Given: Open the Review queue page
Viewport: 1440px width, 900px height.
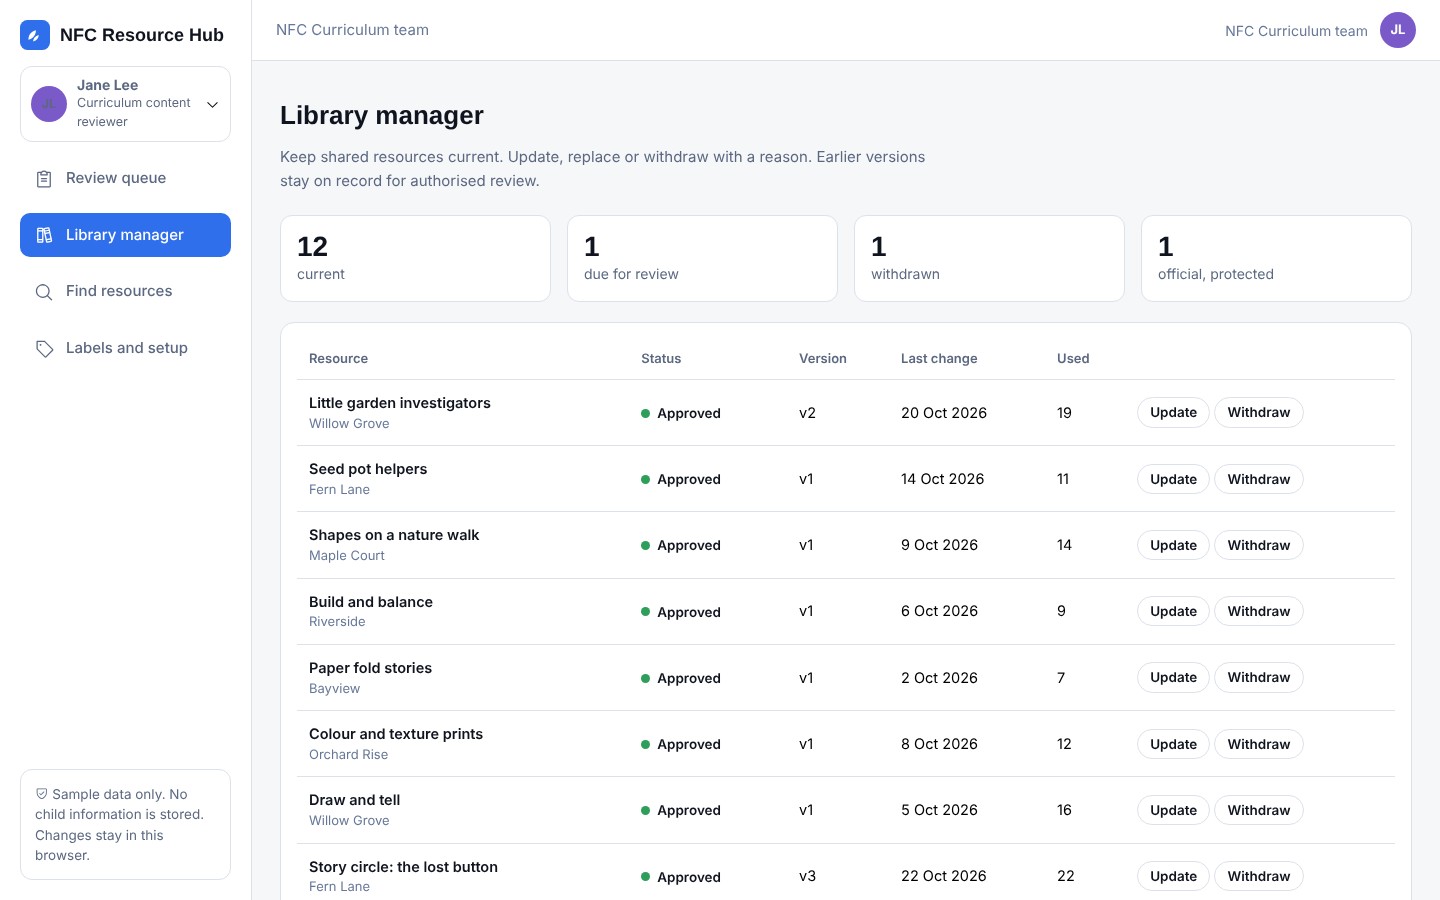Looking at the screenshot, I should tap(125, 178).
